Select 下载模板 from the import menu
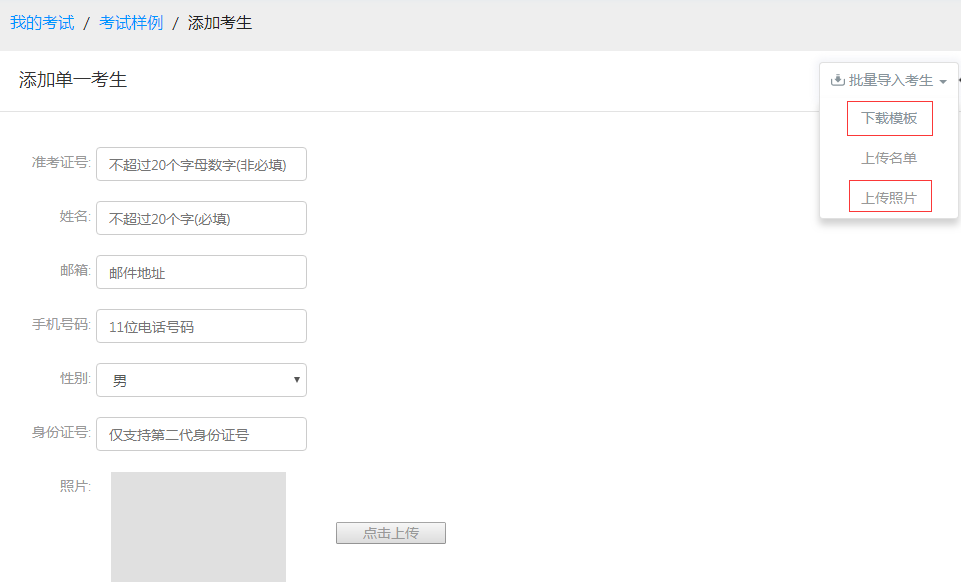The width and height of the screenshot is (961, 582). (x=889, y=118)
